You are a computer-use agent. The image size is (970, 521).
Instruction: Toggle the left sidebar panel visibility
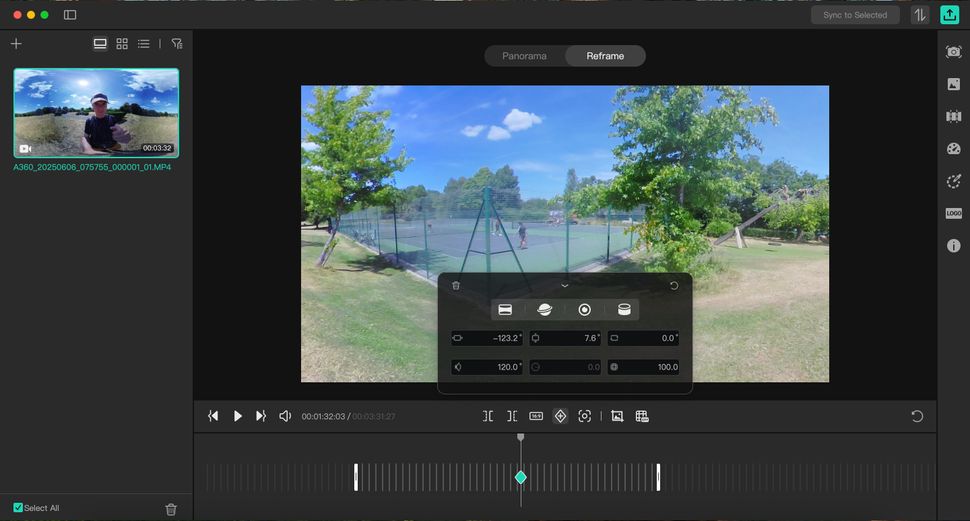click(70, 15)
